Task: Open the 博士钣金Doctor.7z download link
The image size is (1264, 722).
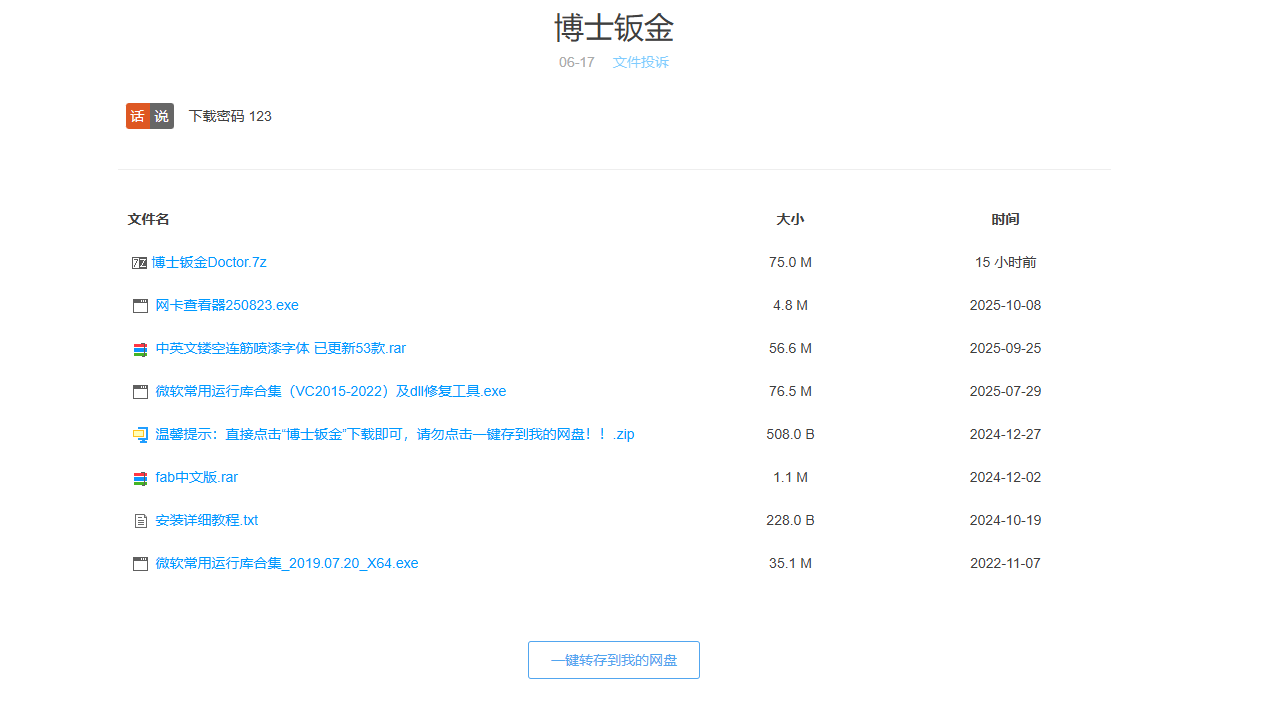Action: coord(209,262)
